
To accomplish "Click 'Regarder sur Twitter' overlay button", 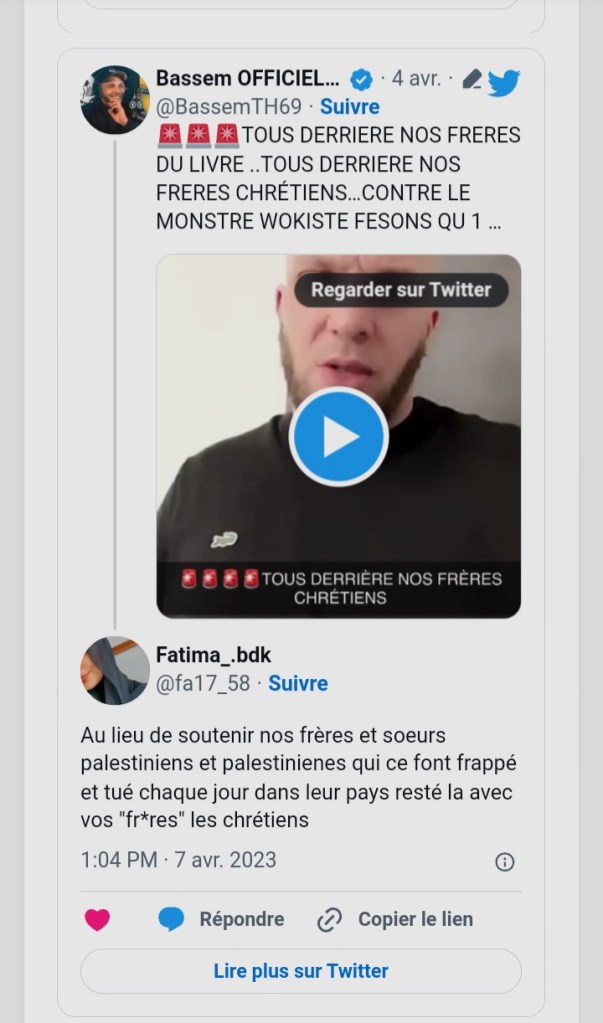I will (401, 290).
